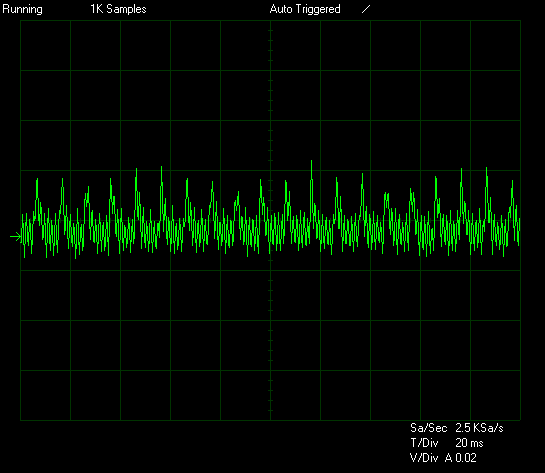This screenshot has height=473, width=545.
Task: Click the Running status label
Action: [22, 9]
